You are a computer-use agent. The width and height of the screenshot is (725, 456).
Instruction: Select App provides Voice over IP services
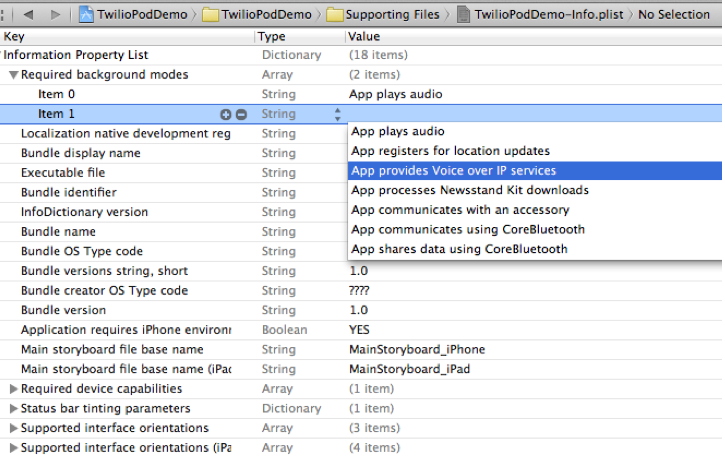click(535, 171)
